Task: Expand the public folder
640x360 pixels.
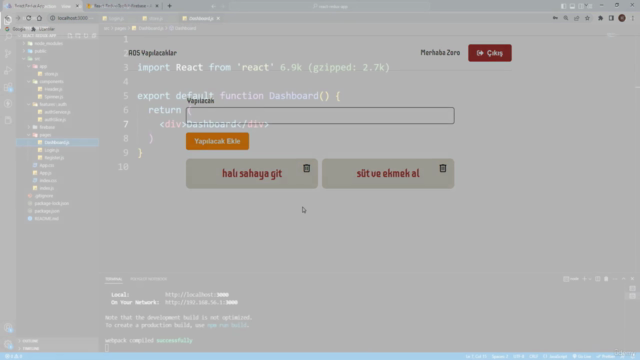Action: [x=40, y=51]
